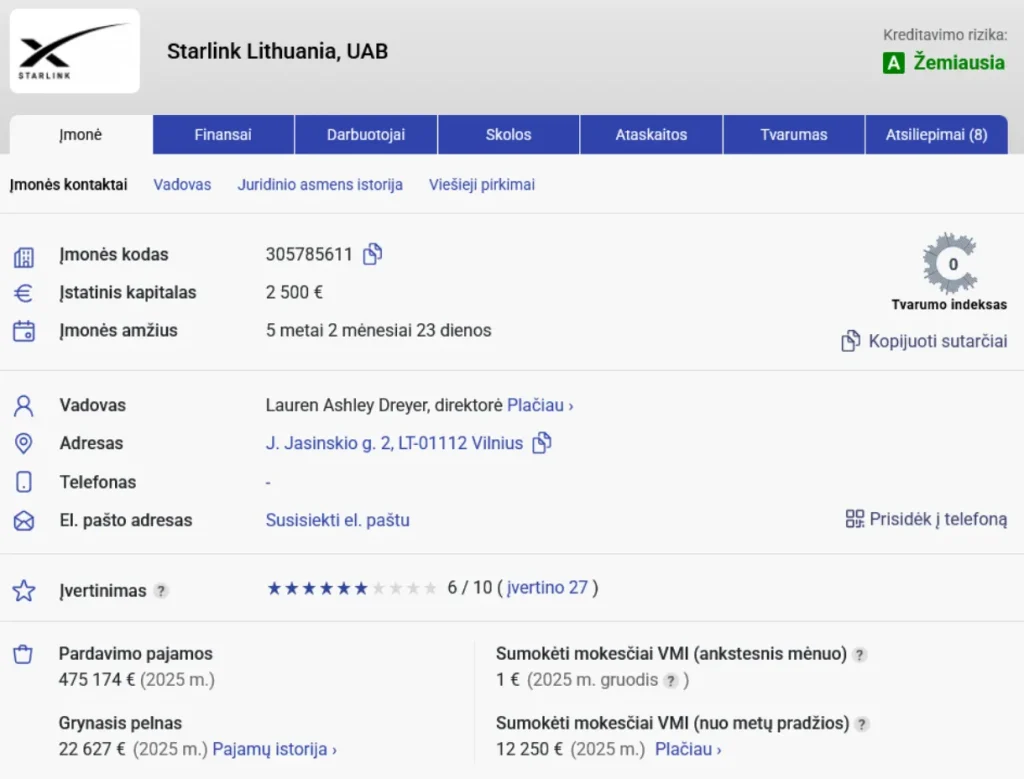
Task: Click Susisiekti el. paštu link
Action: coord(338,520)
